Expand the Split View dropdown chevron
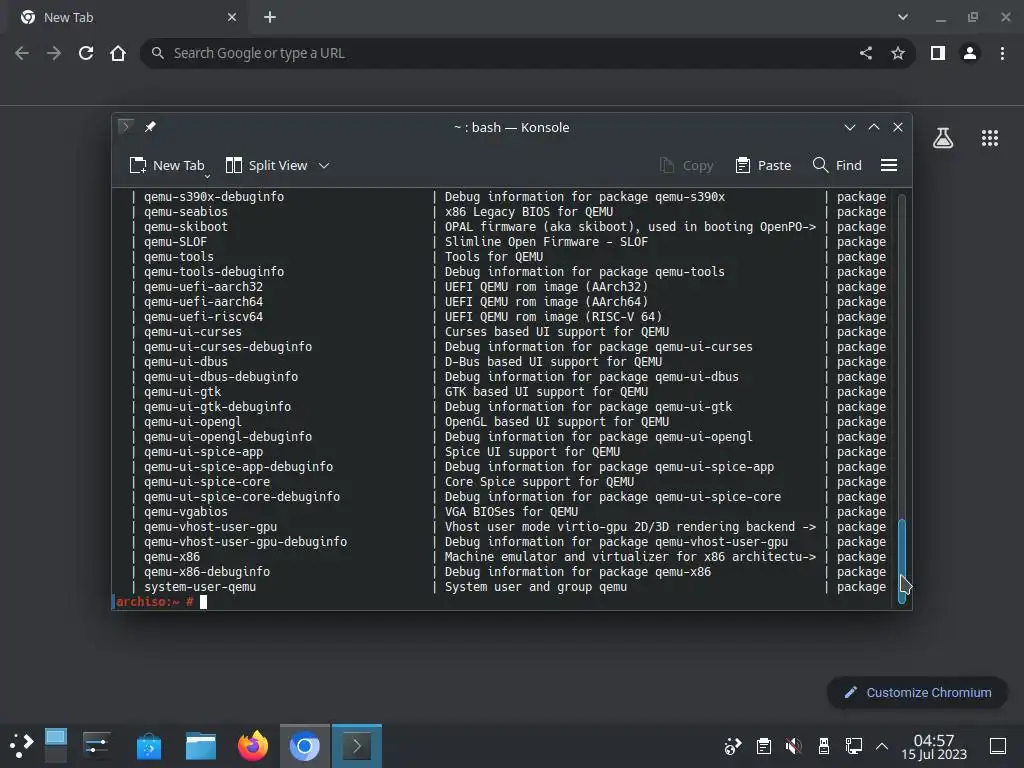The height and width of the screenshot is (768, 1024). (x=324, y=165)
